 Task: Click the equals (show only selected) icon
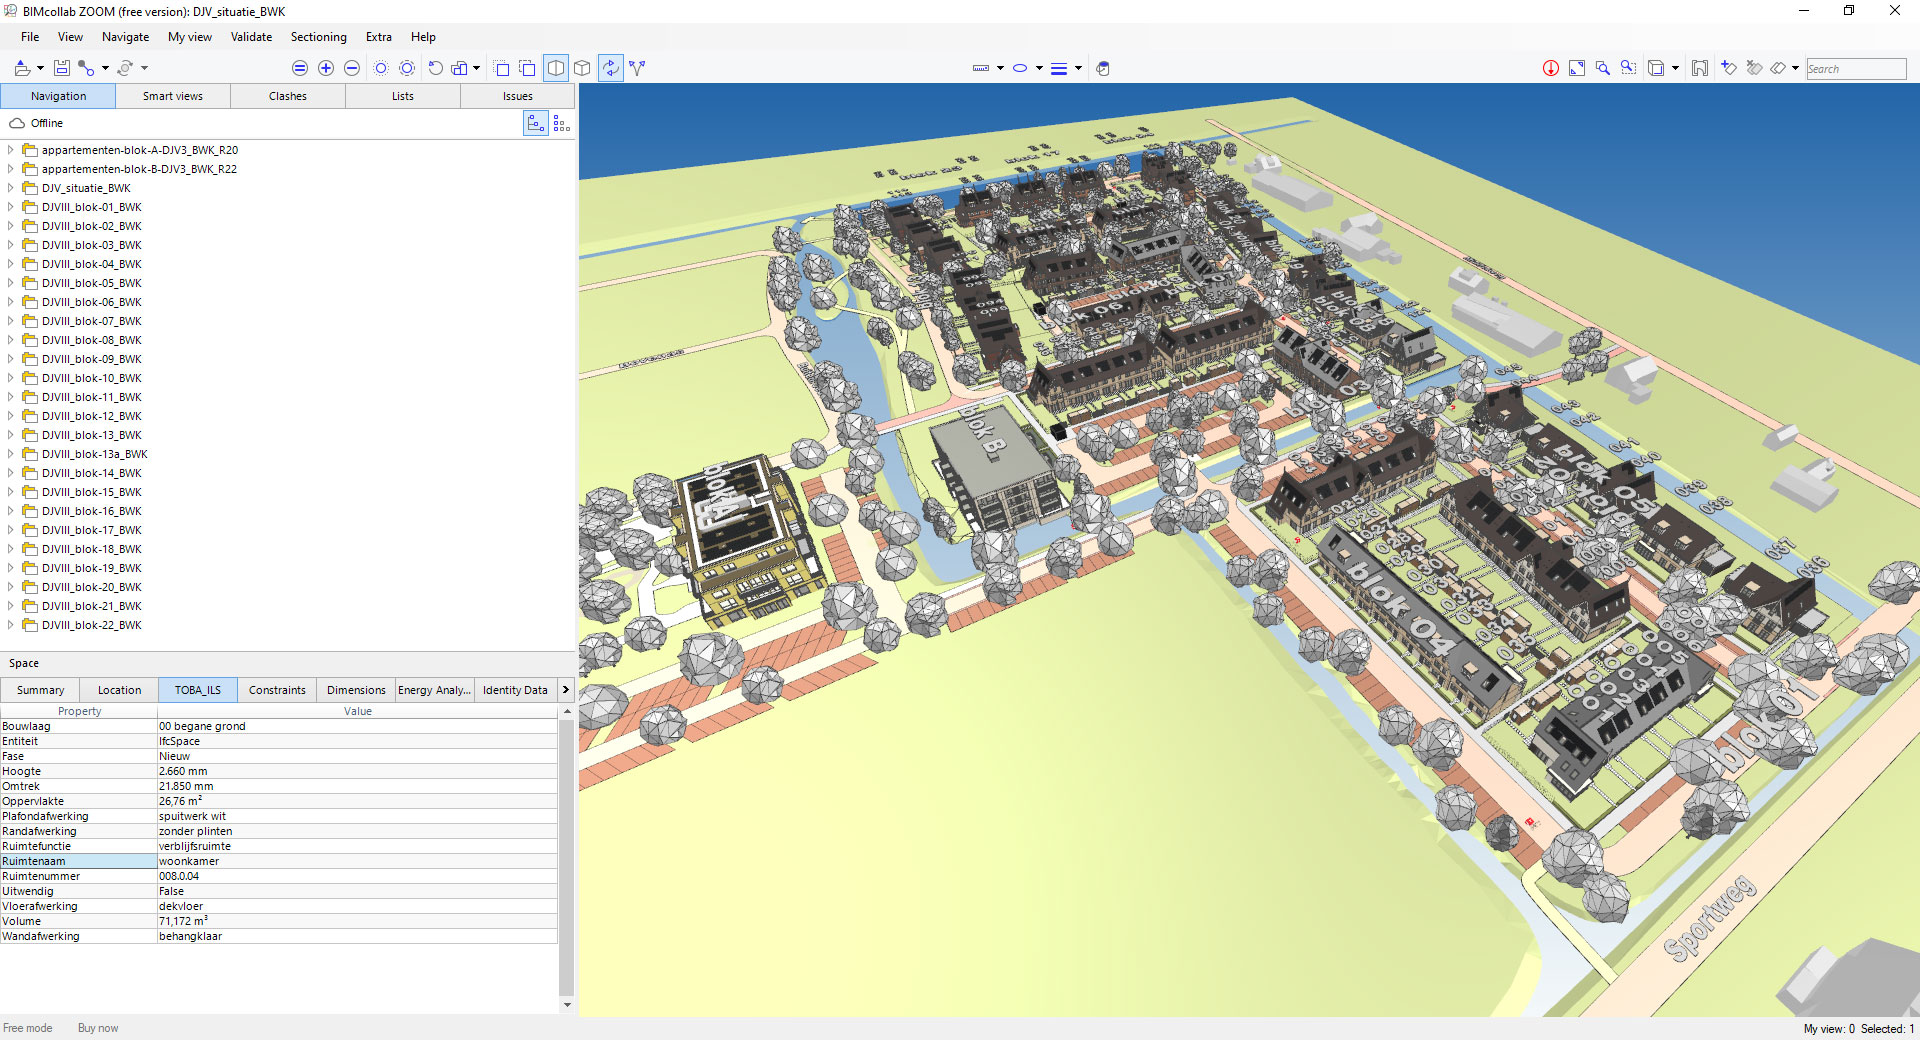300,68
